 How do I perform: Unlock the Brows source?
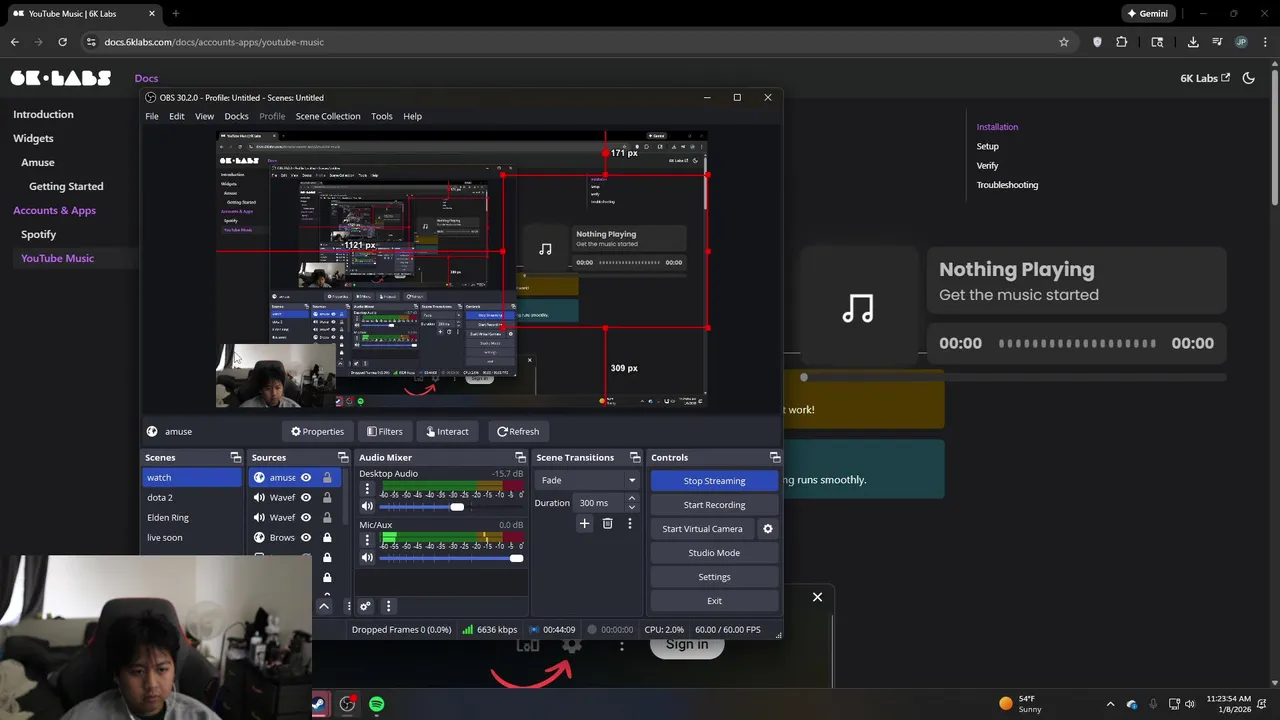327,537
